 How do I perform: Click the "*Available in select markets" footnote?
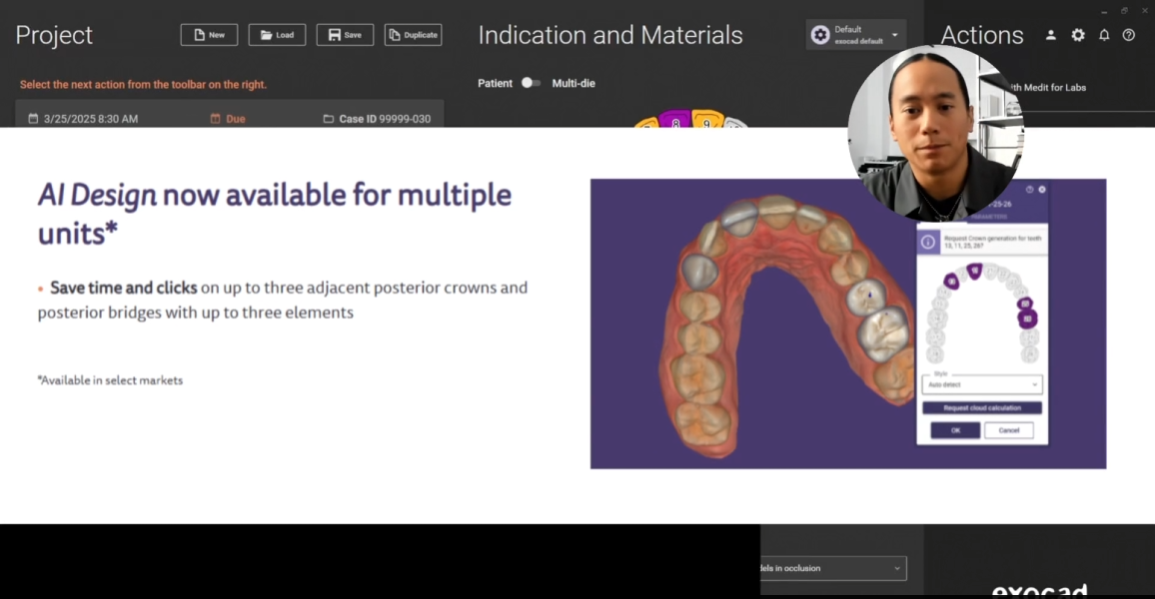point(110,380)
